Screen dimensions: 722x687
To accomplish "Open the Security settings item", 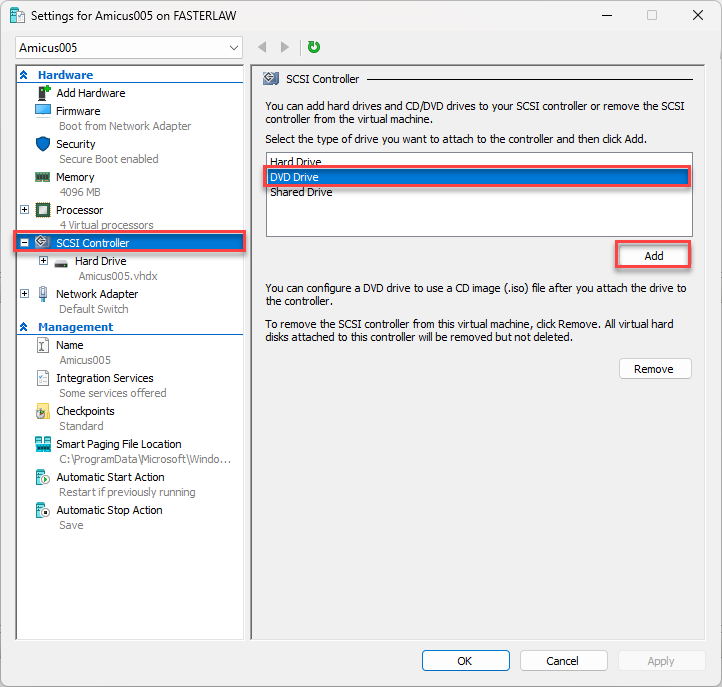I will pos(76,144).
